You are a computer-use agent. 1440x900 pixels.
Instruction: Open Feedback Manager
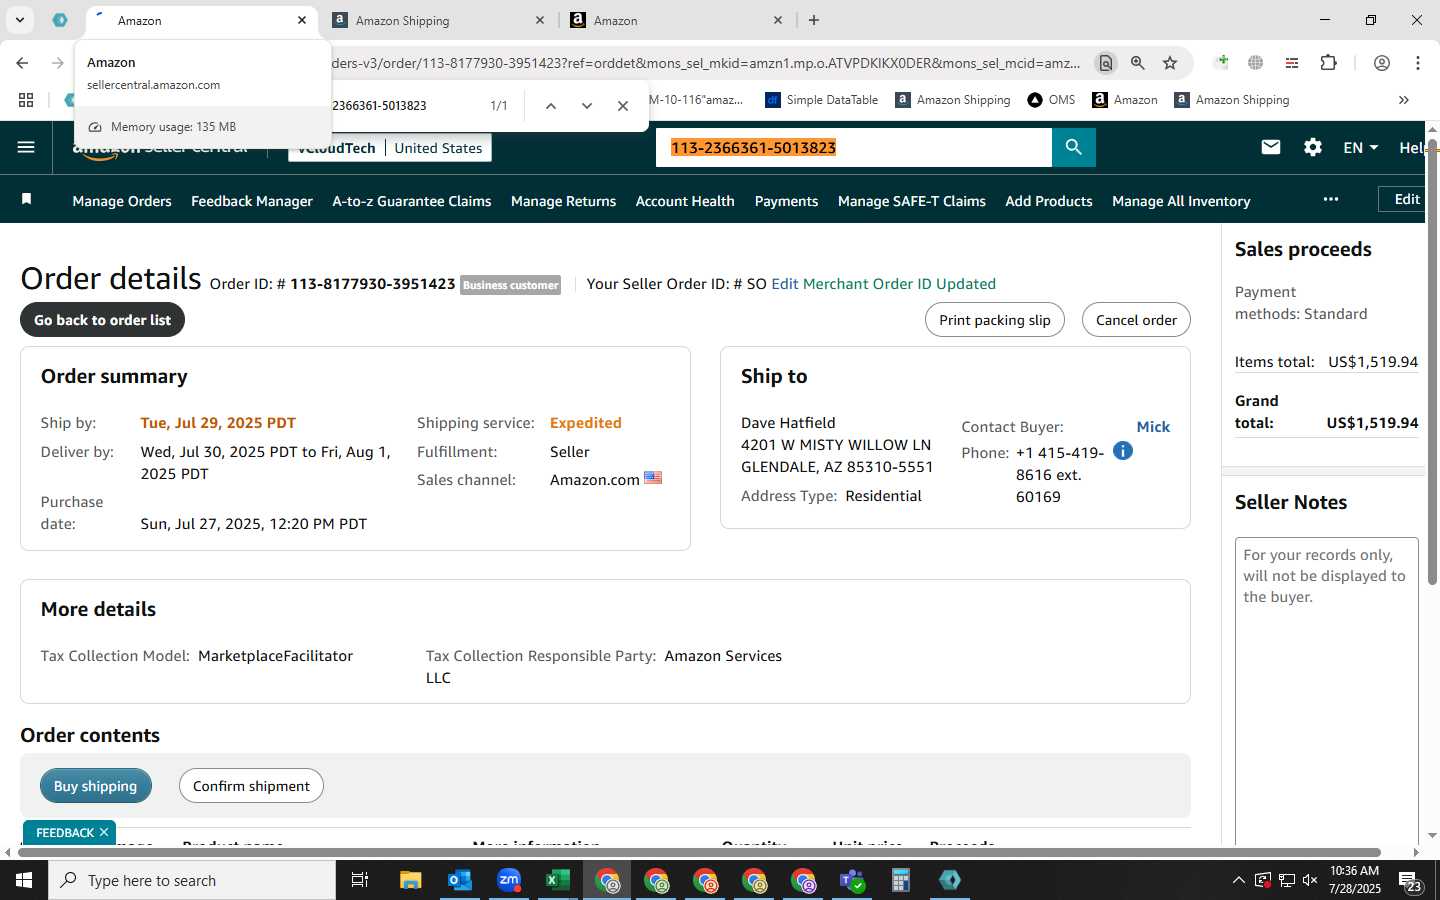click(252, 201)
